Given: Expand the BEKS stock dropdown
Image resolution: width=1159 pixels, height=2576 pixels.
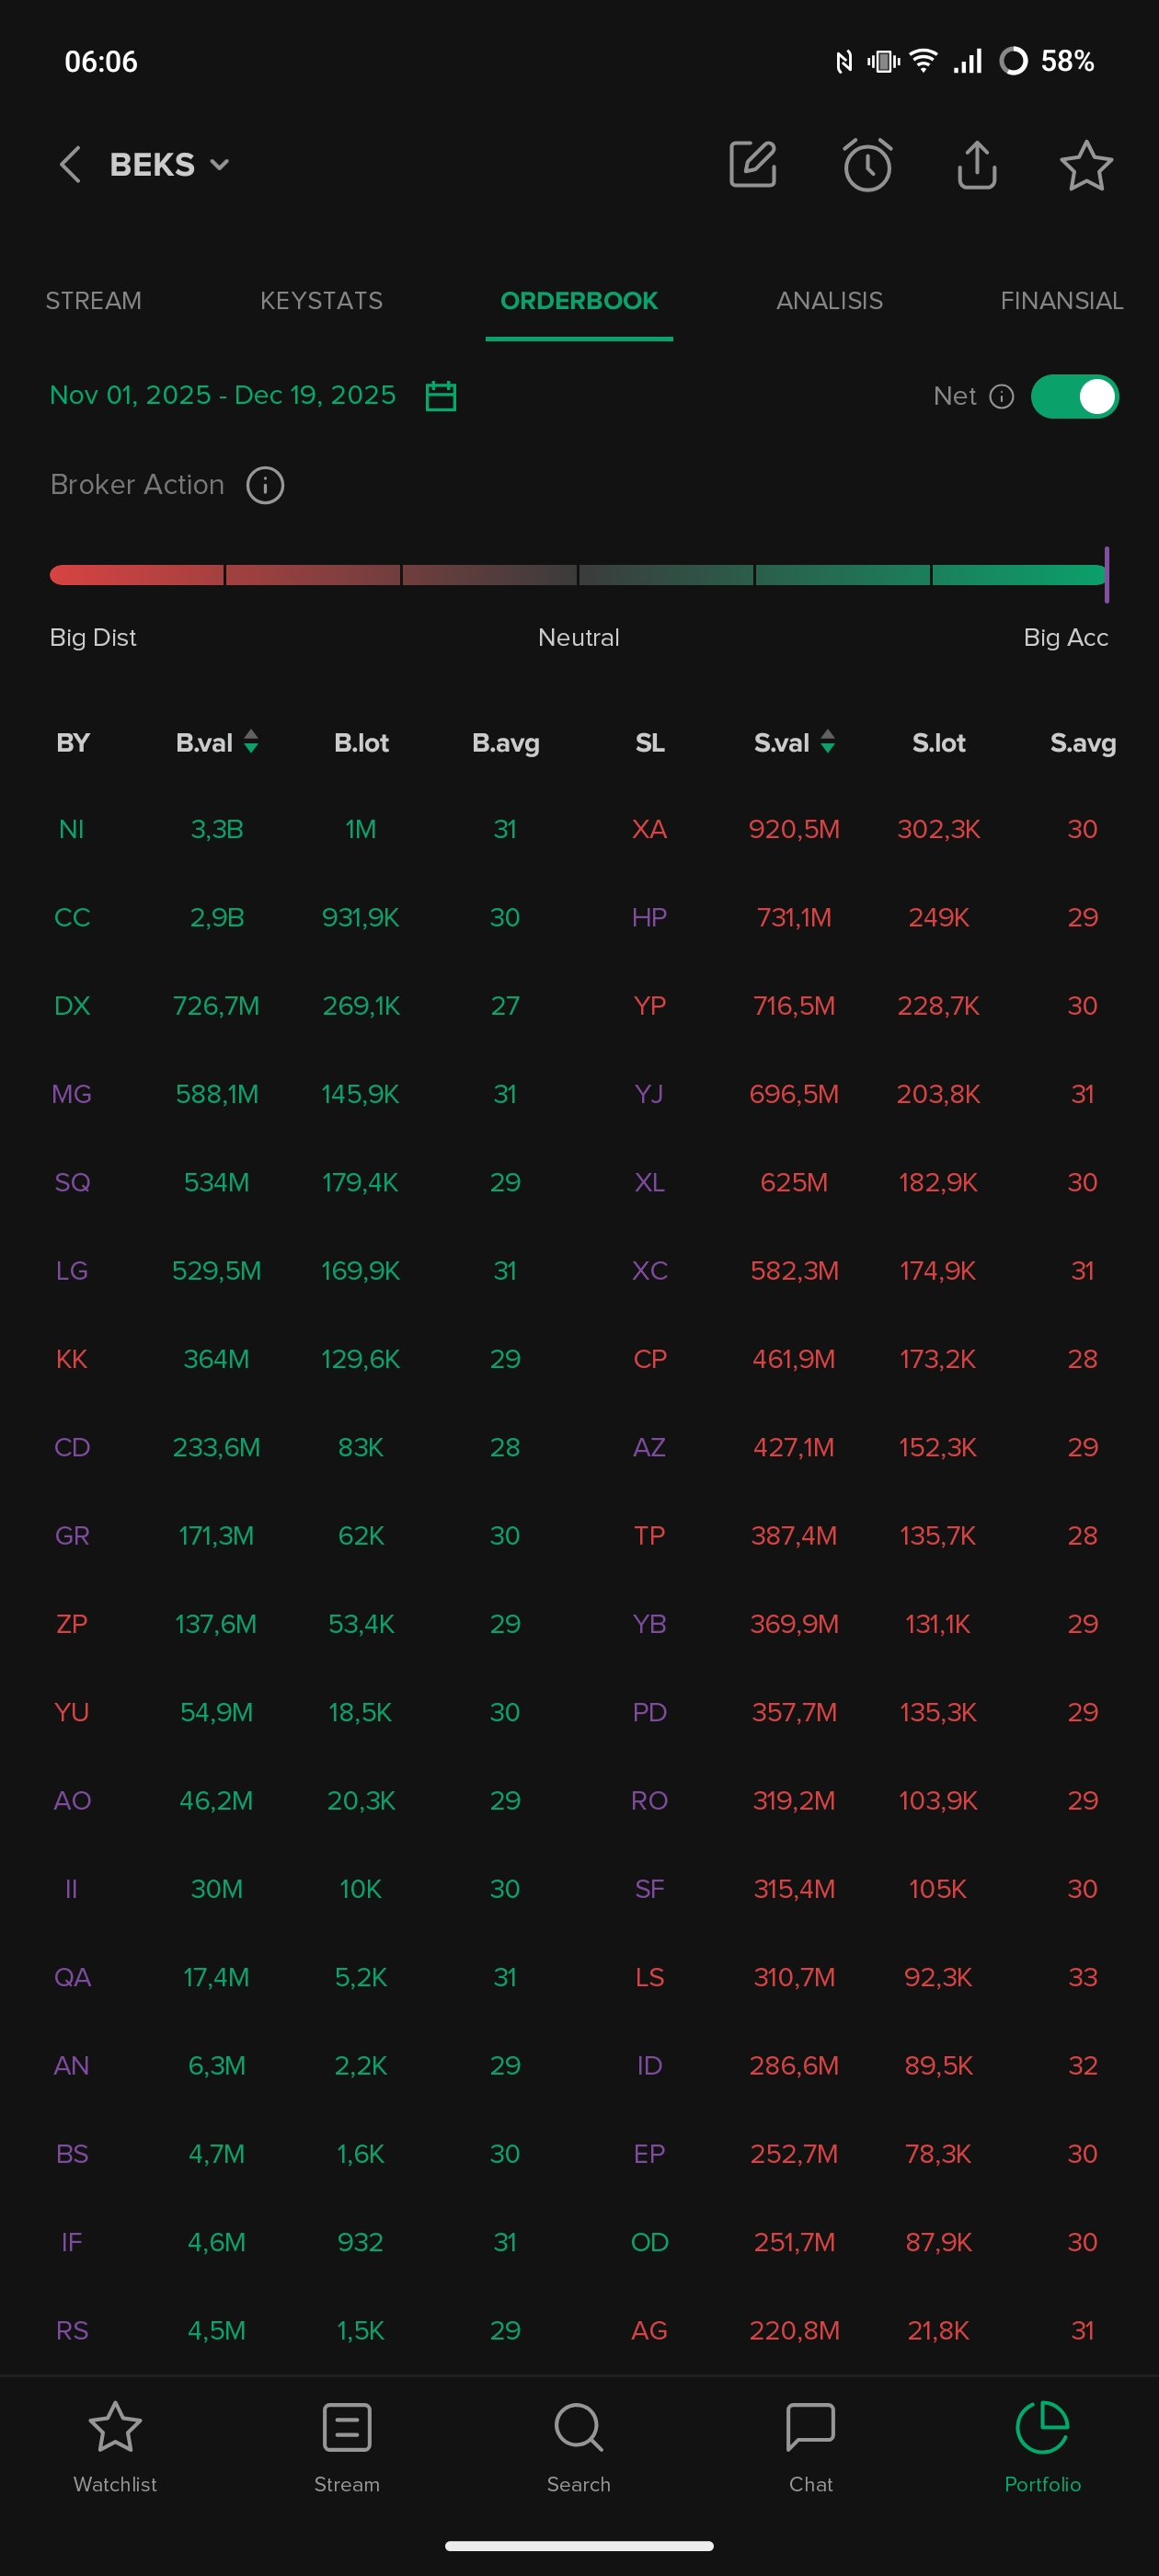Looking at the screenshot, I should 220,165.
